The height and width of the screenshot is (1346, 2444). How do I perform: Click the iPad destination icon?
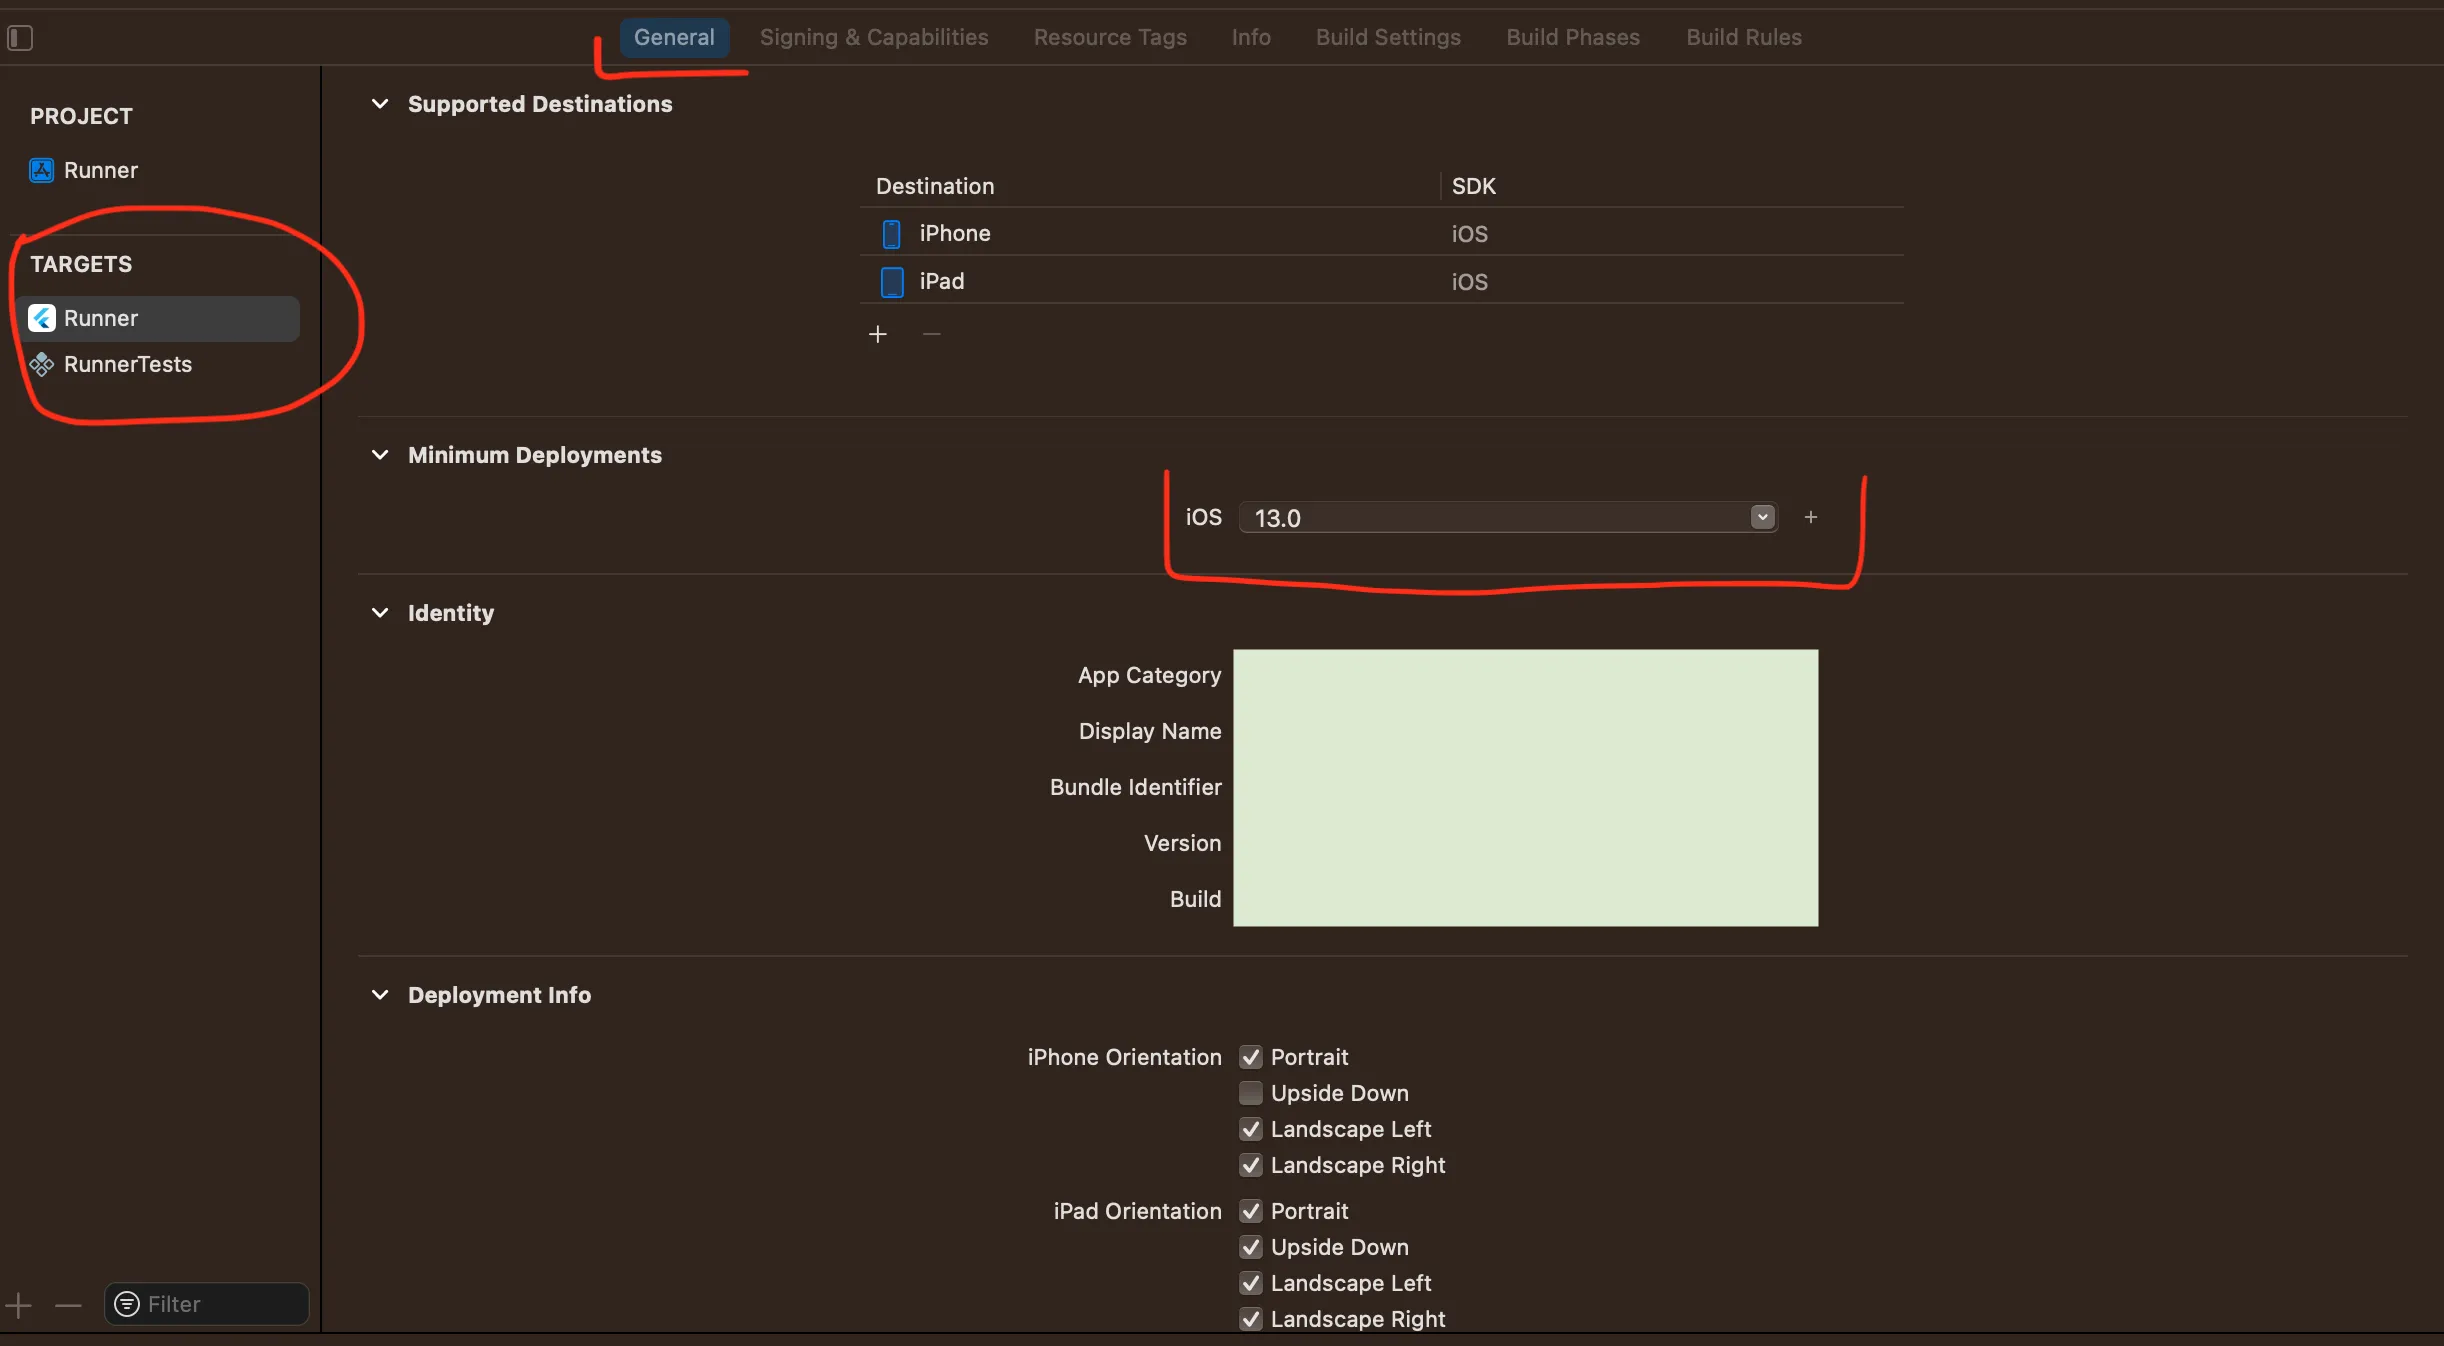click(x=891, y=282)
